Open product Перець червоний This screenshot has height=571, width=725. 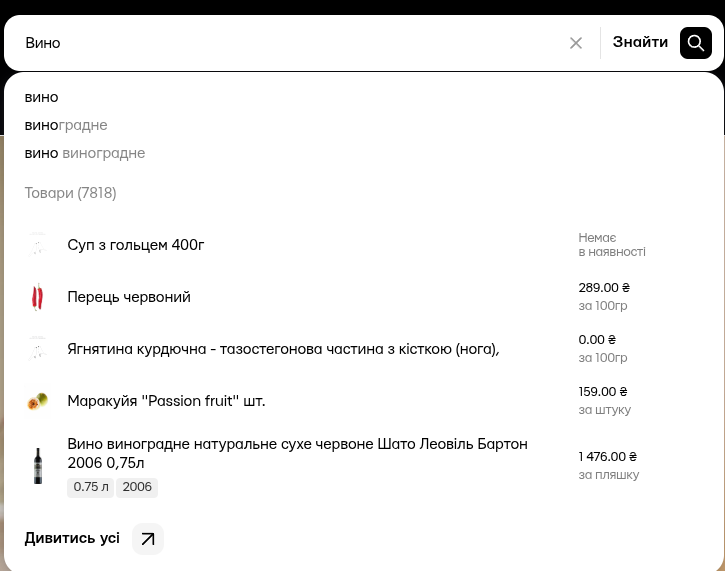pyautogui.click(x=129, y=297)
